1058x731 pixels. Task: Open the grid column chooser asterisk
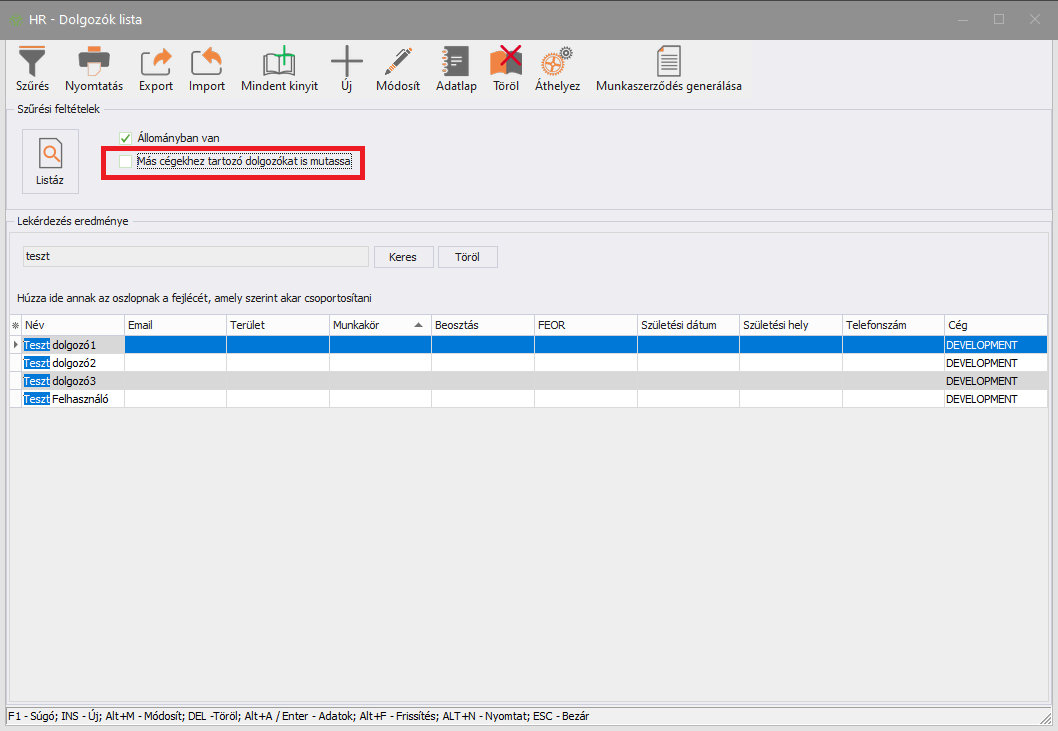coord(15,326)
